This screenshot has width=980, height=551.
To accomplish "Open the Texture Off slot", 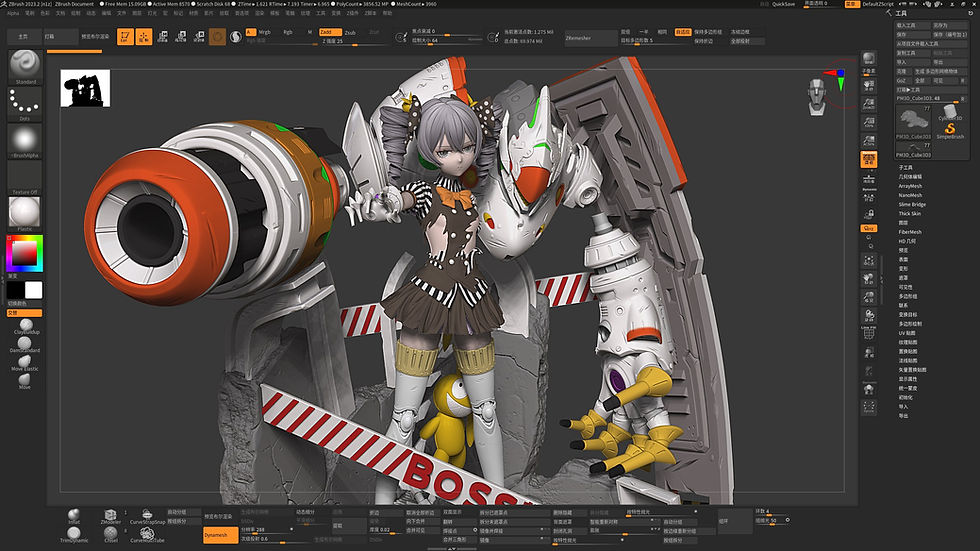I will (x=25, y=177).
